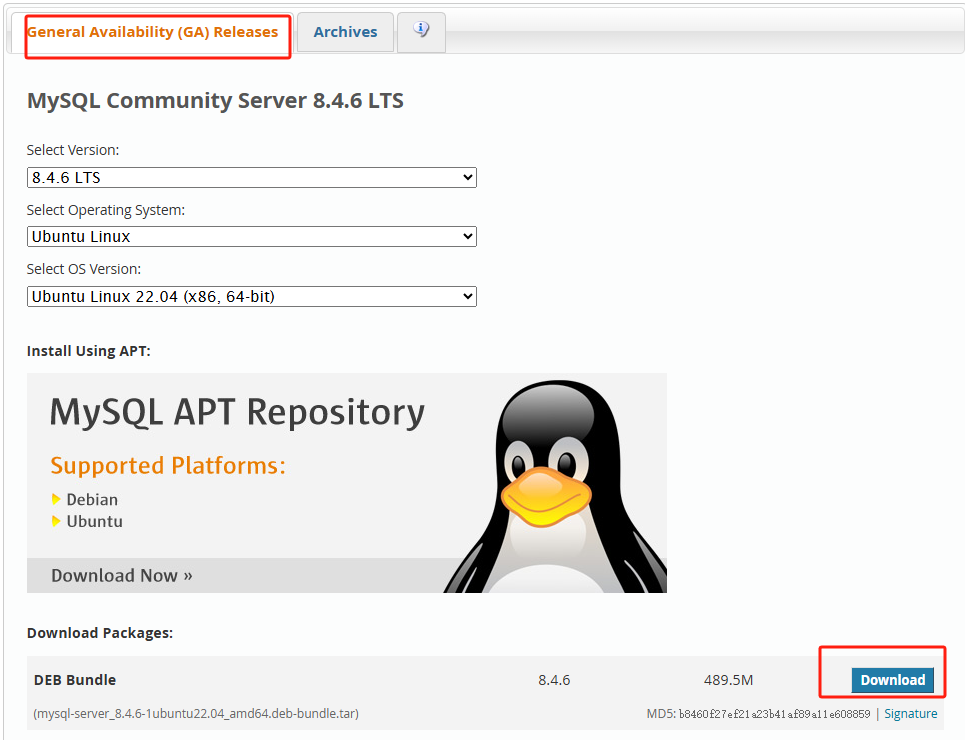Open the Select OS Version dropdown
Screen dimensions: 965x740
pos(252,296)
